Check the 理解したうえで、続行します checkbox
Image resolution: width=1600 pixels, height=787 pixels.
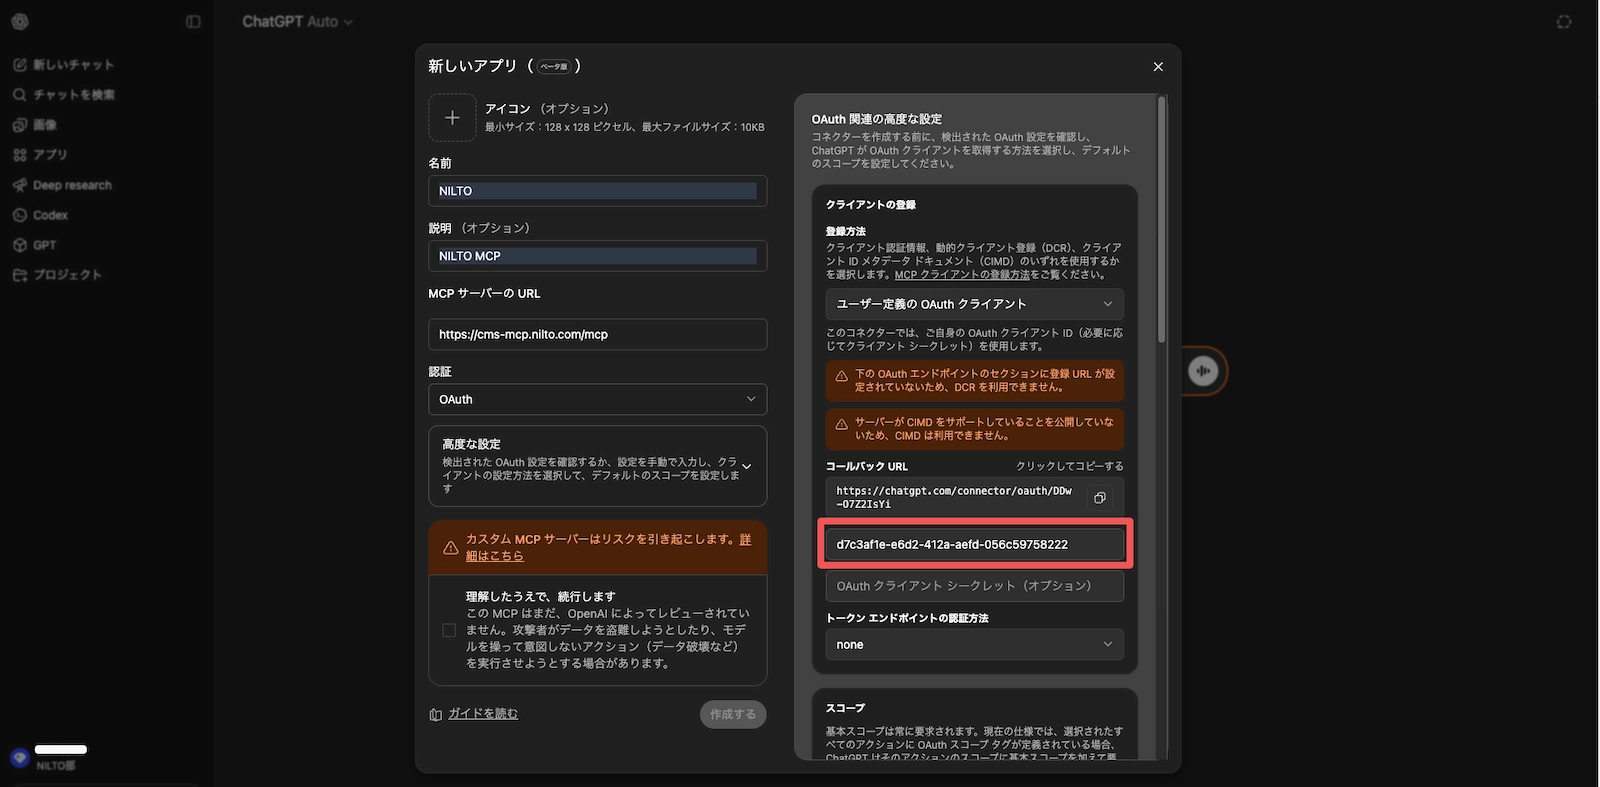coord(449,630)
